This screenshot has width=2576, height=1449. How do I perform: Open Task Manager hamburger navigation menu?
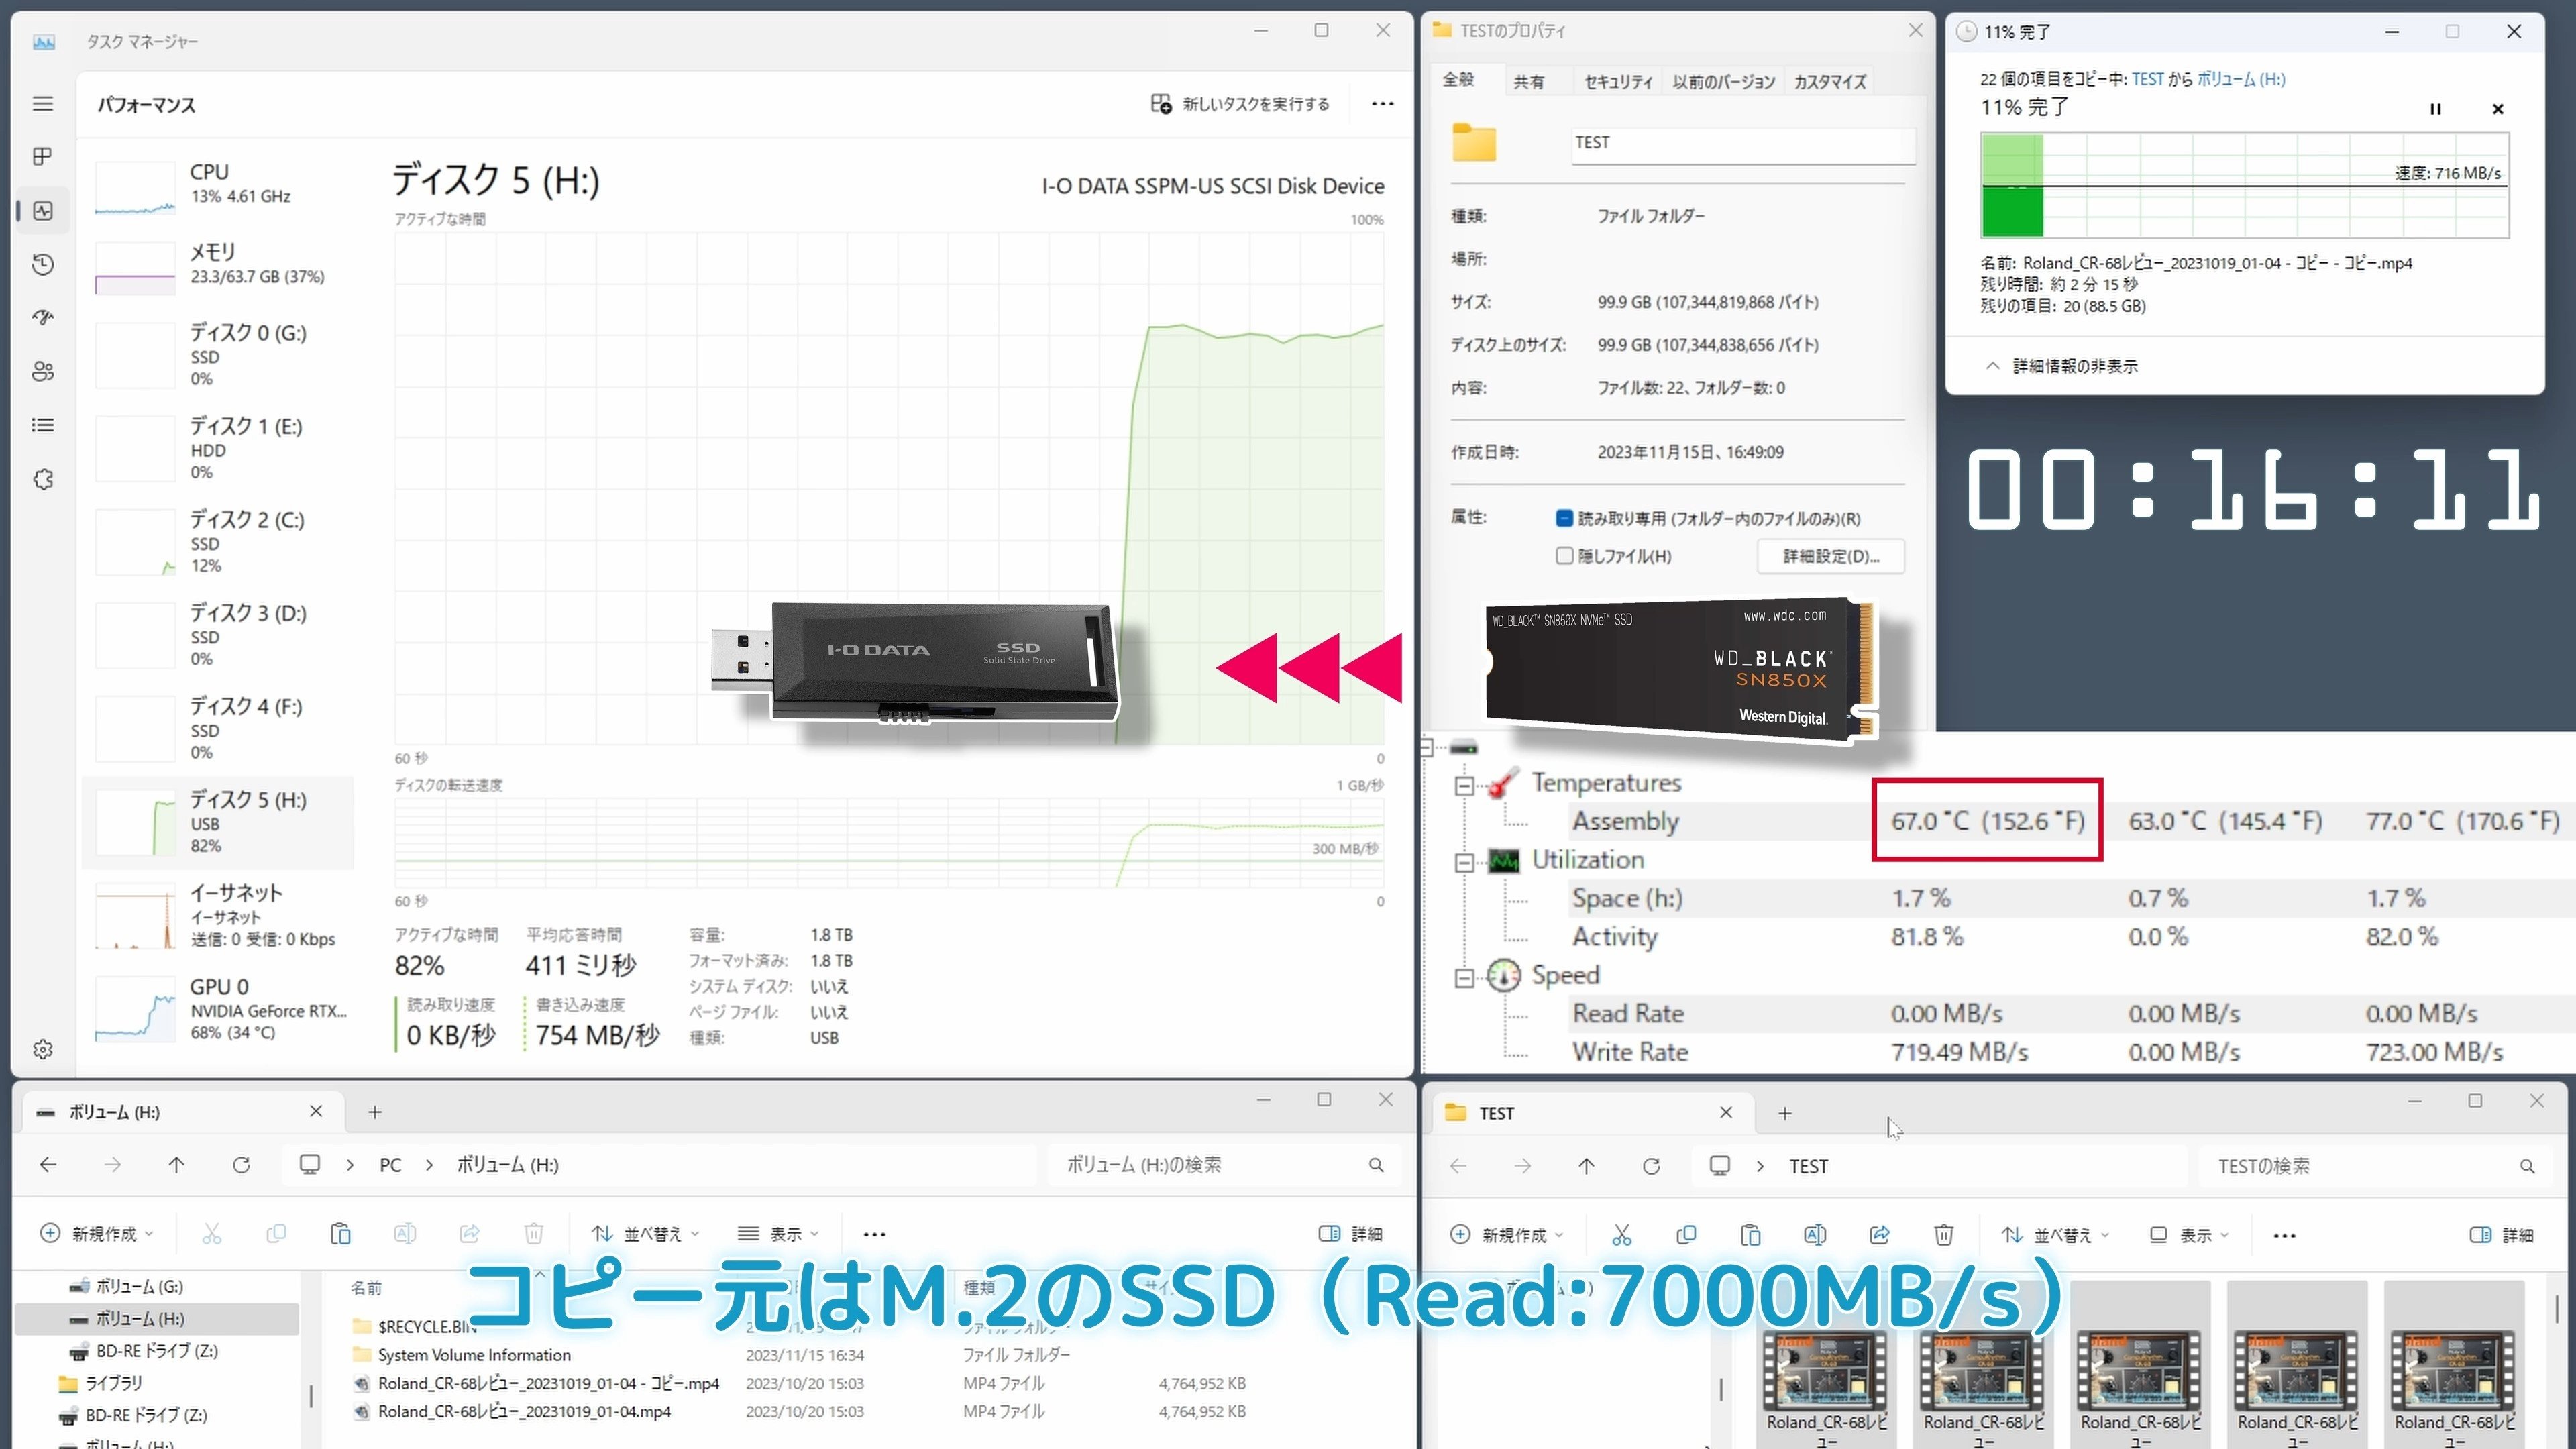tap(42, 104)
